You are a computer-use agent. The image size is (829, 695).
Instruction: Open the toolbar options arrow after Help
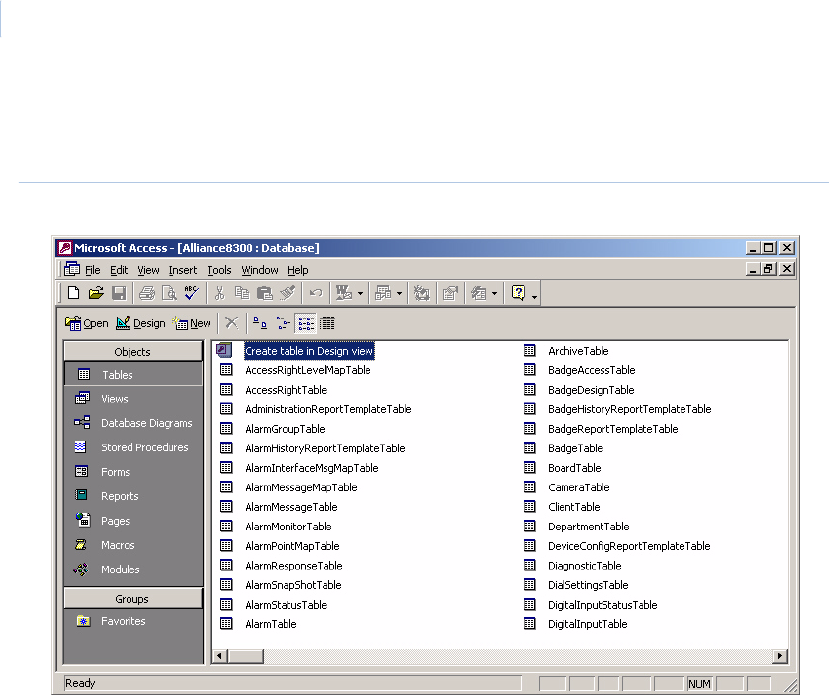535,297
